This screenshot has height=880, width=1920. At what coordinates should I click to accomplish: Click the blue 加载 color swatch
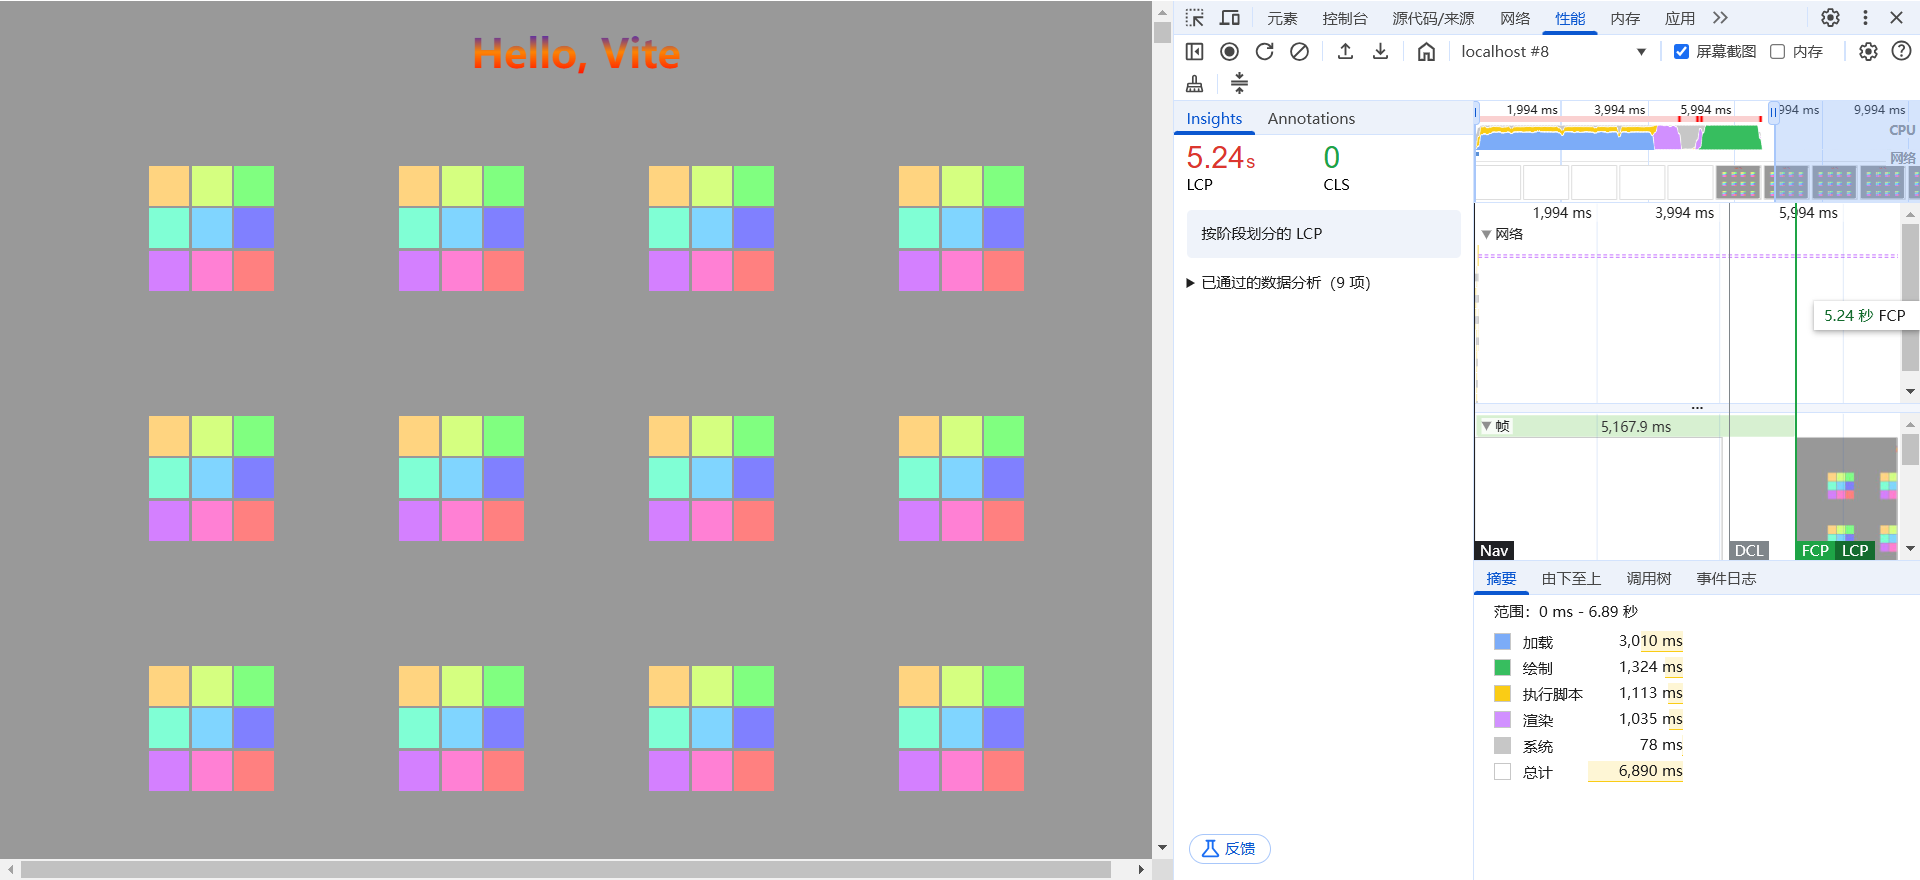(1502, 642)
